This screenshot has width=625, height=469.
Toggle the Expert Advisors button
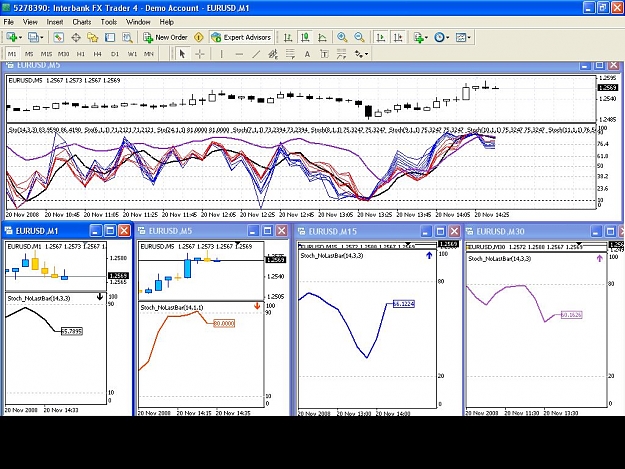tap(242, 37)
